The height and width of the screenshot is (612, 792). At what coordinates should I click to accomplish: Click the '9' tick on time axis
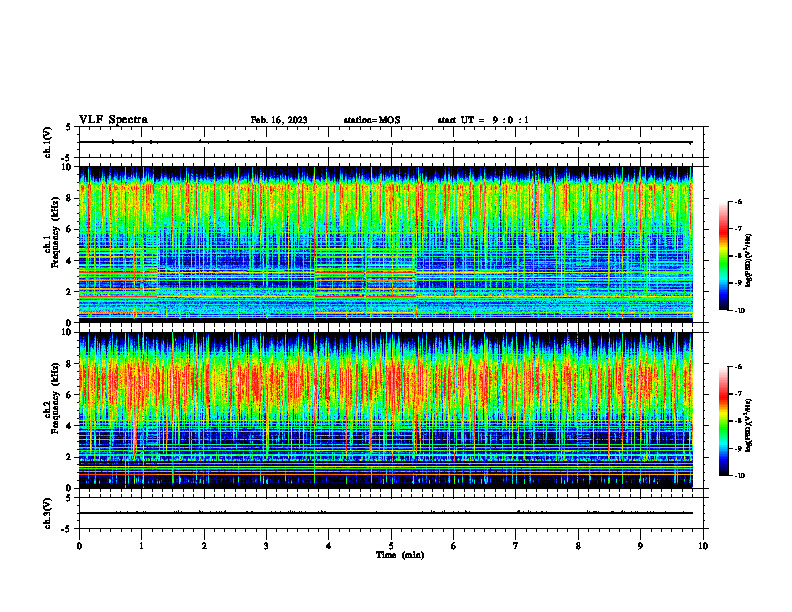[x=640, y=546]
